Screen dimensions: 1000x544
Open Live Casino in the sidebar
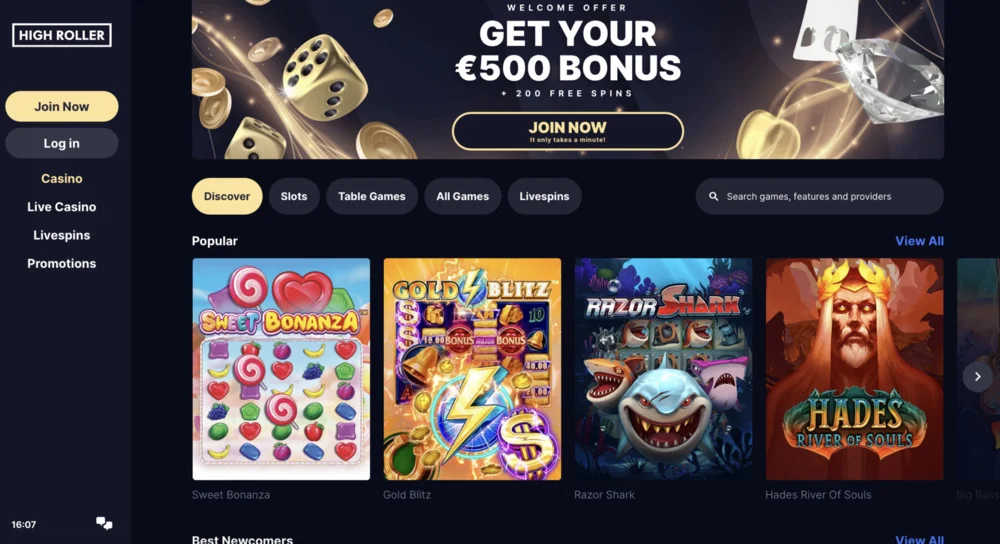tap(62, 207)
